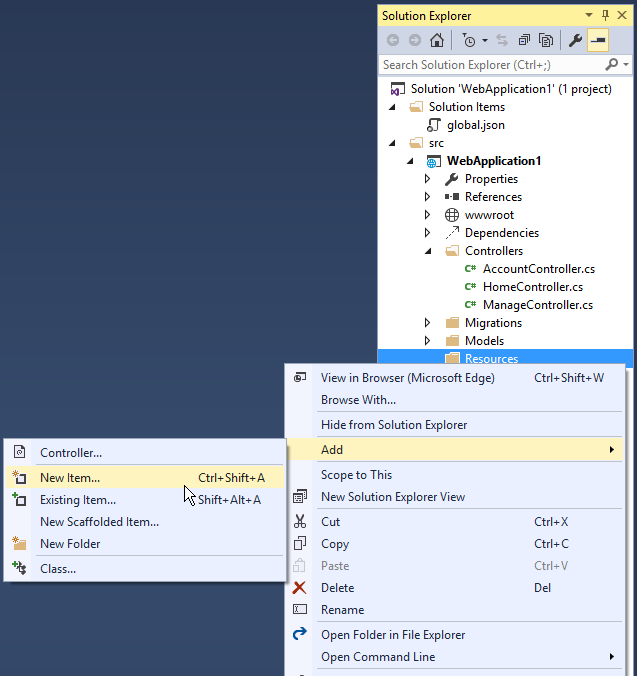Click the References icon in tree
The width and height of the screenshot is (637, 676).
(x=452, y=197)
